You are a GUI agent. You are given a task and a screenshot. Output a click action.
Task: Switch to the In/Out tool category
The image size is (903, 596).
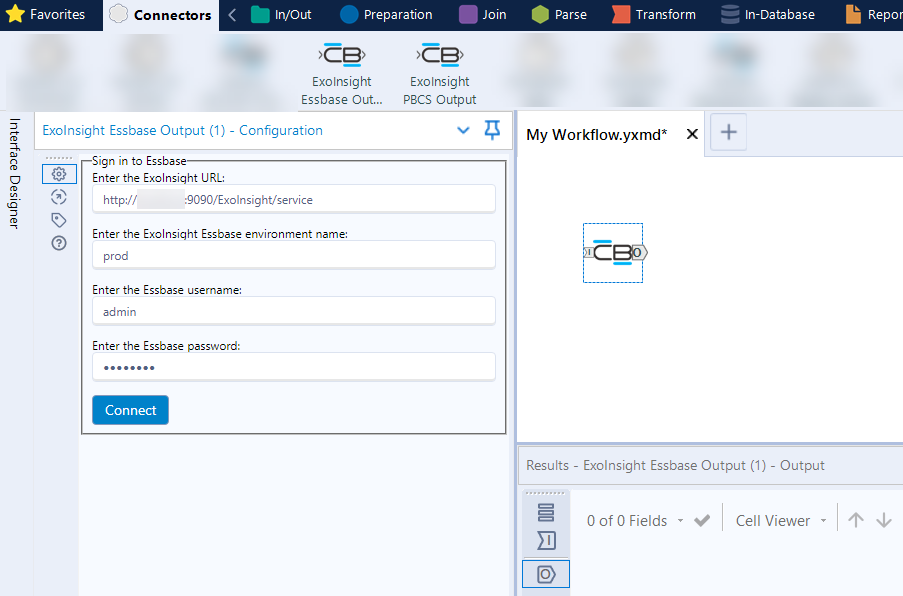(282, 14)
